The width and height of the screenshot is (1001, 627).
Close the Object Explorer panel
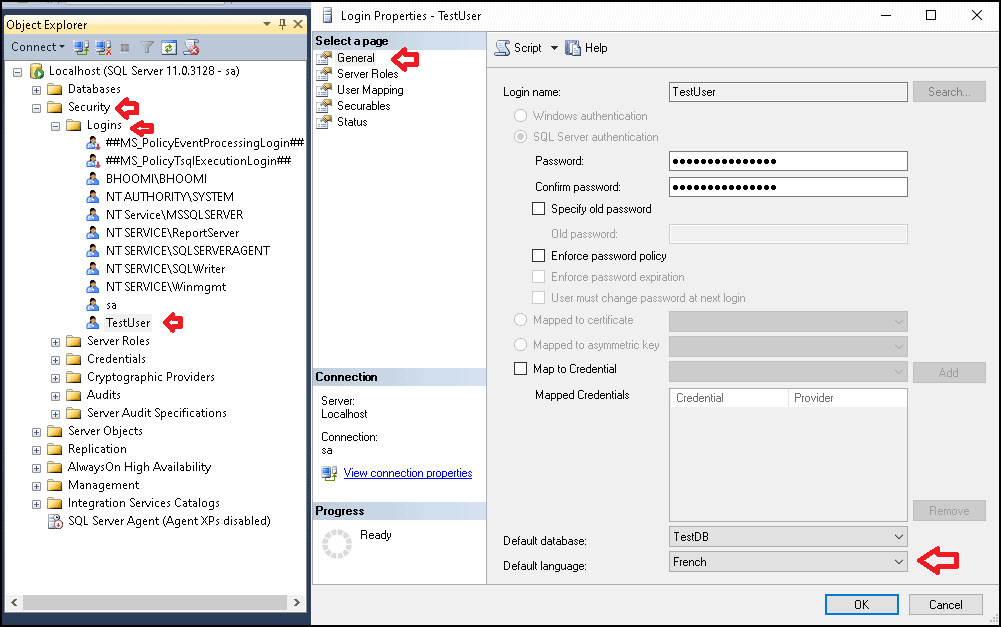coord(297,24)
